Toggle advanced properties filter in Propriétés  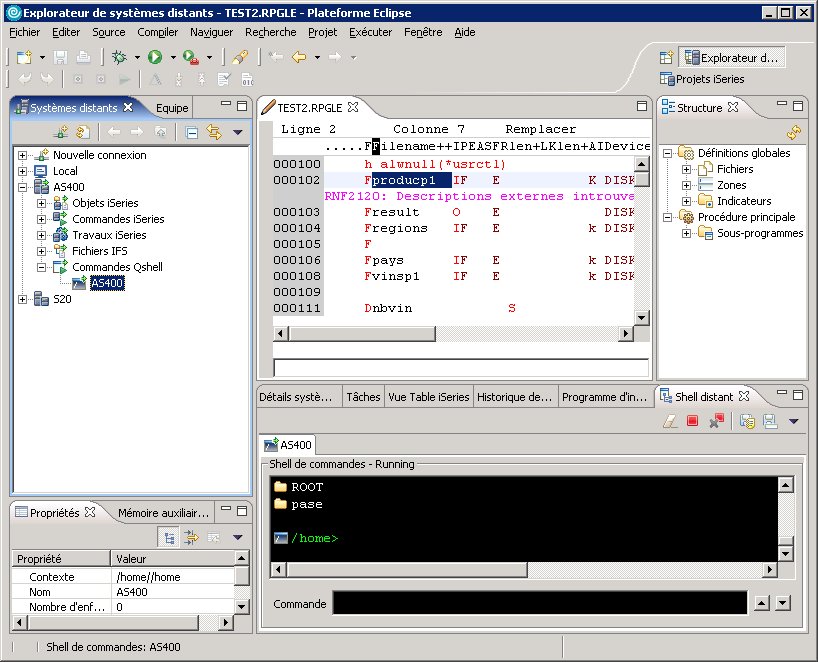coord(191,537)
